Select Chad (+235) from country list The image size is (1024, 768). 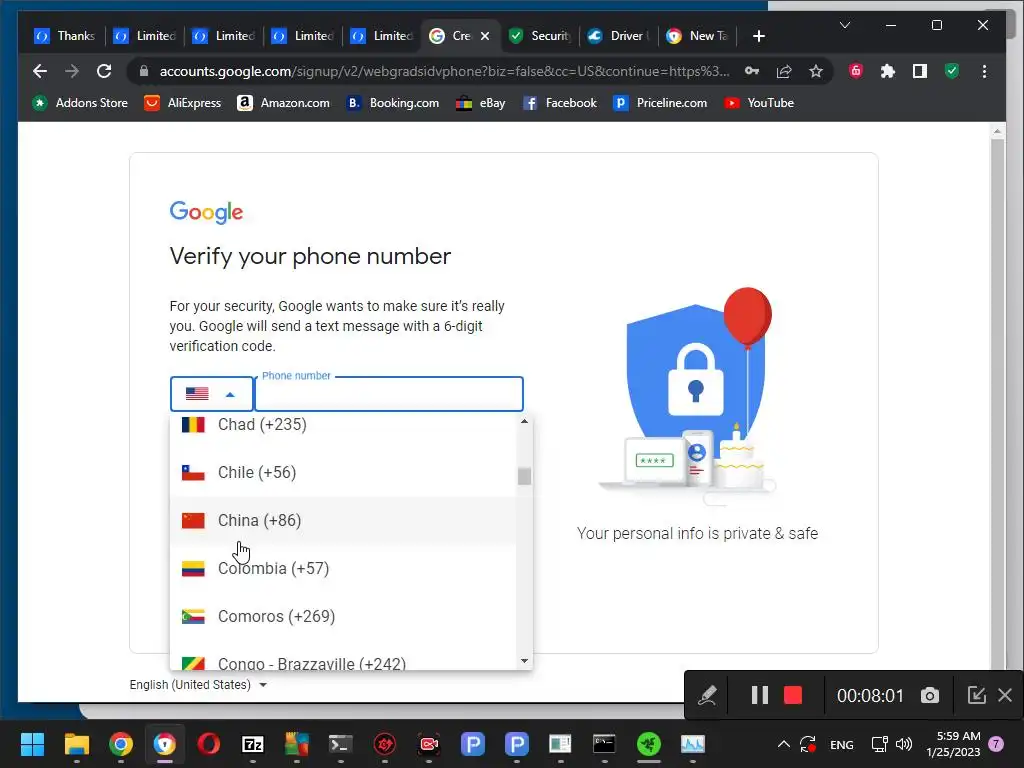pyautogui.click(x=343, y=425)
